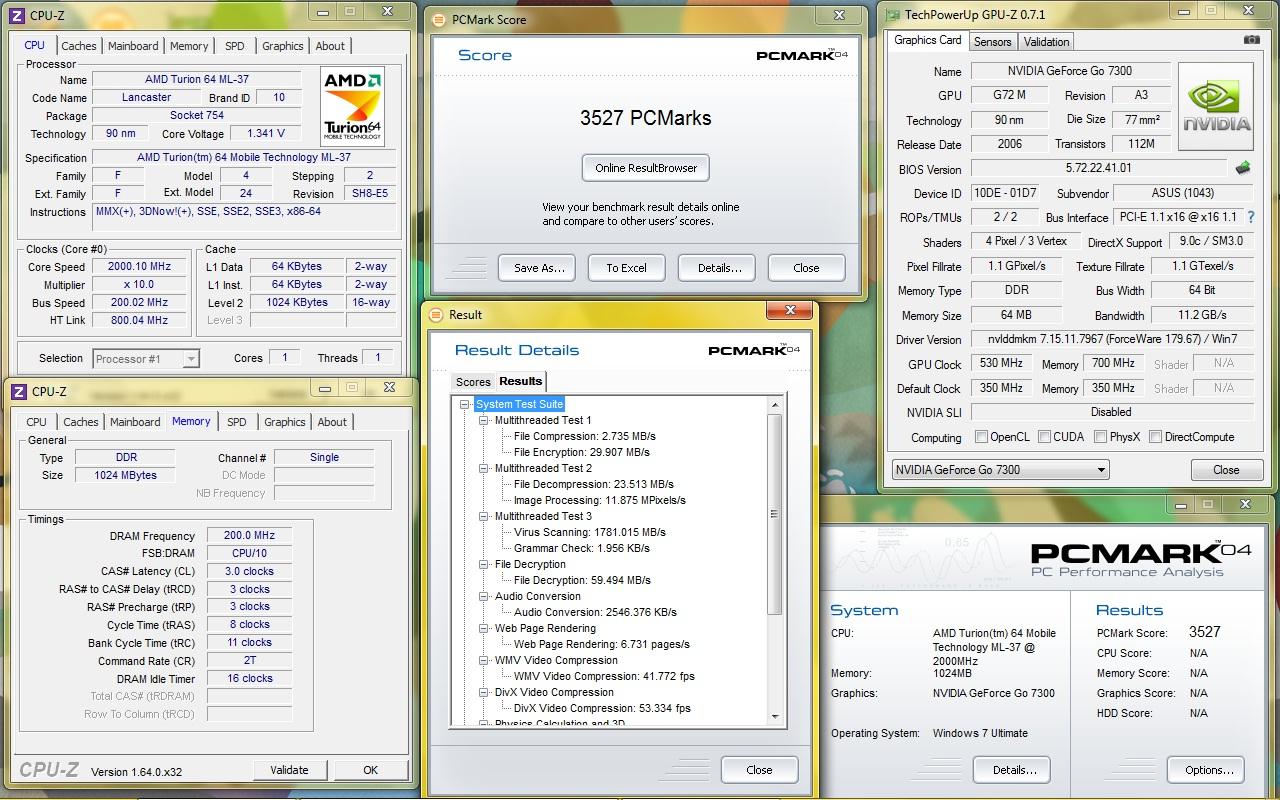The height and width of the screenshot is (800, 1280).
Task: Click Details... in PCMark Score window
Action: point(719,268)
